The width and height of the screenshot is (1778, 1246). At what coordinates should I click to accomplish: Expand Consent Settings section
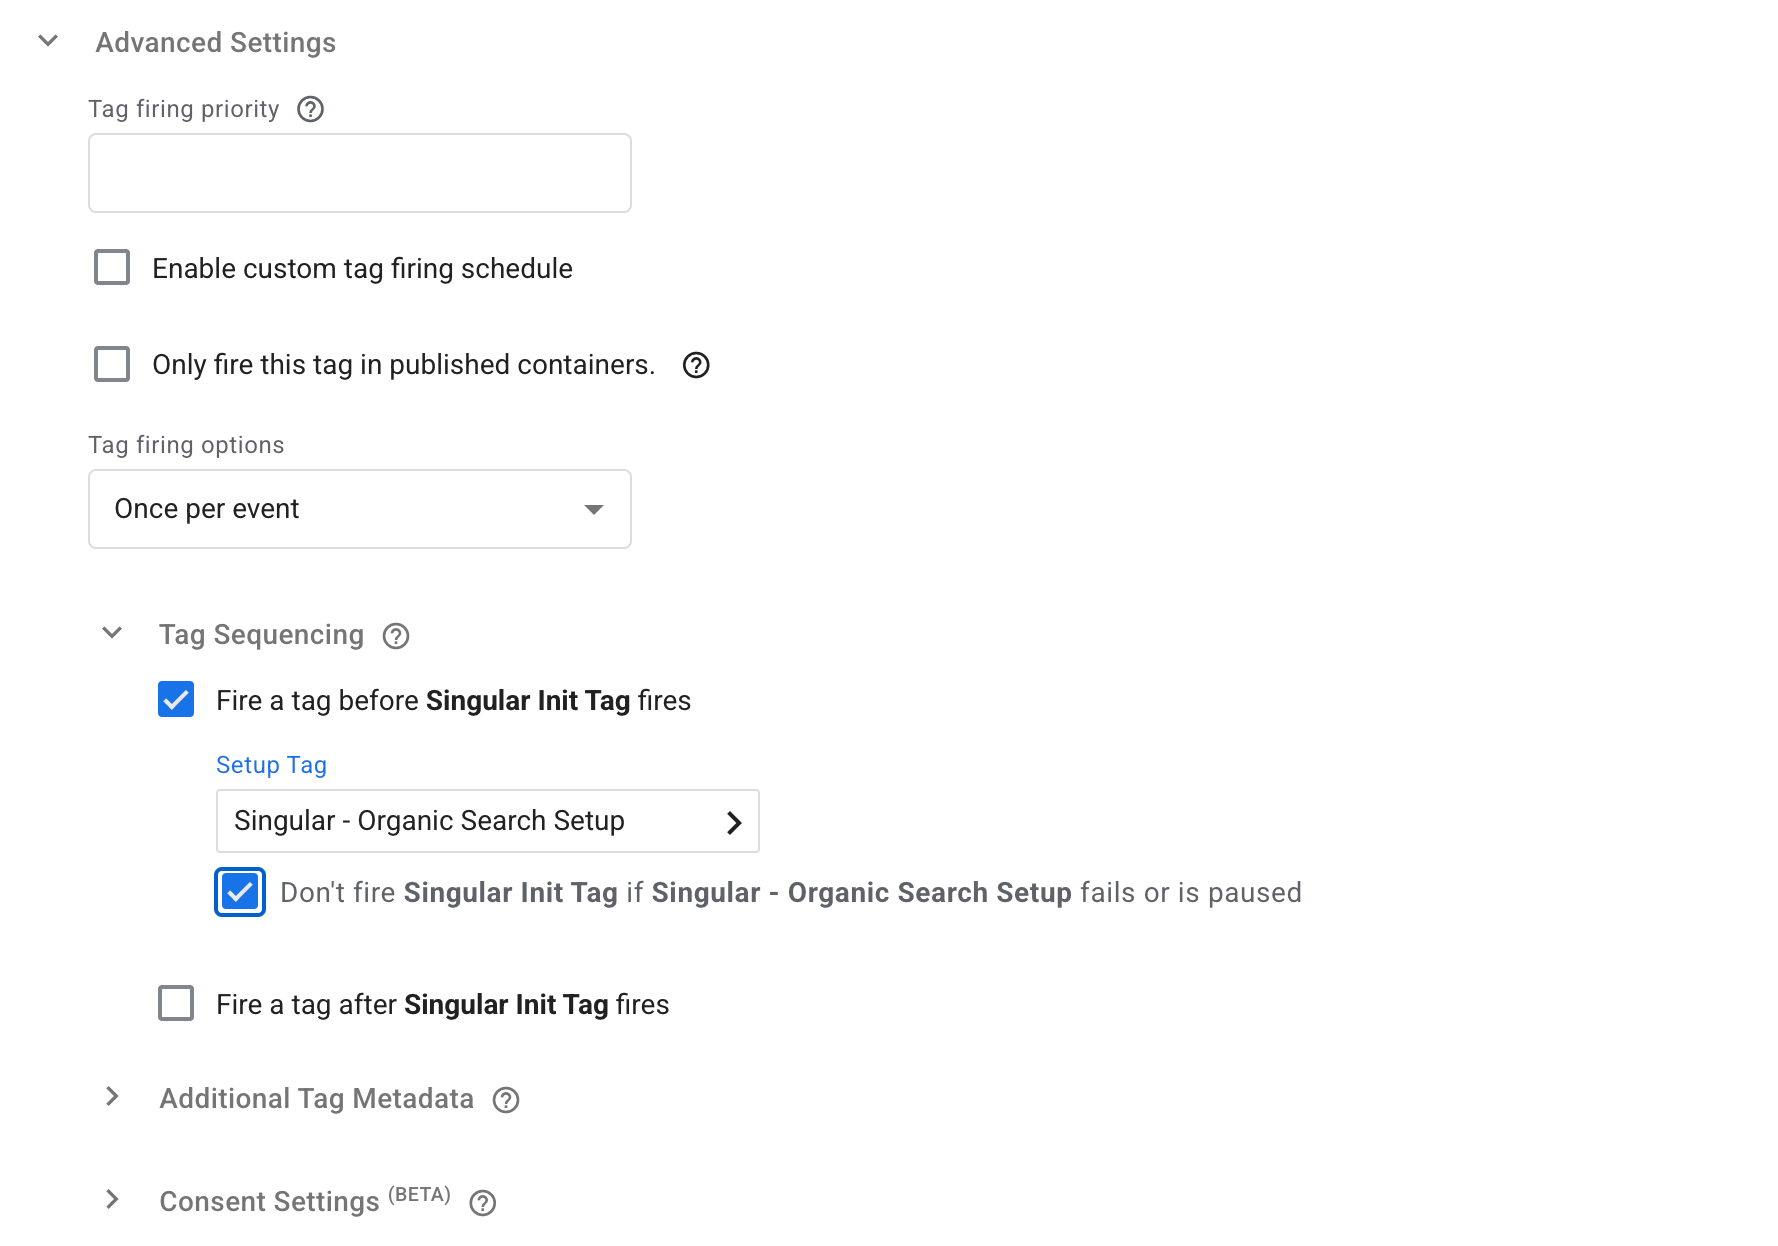(111, 1200)
